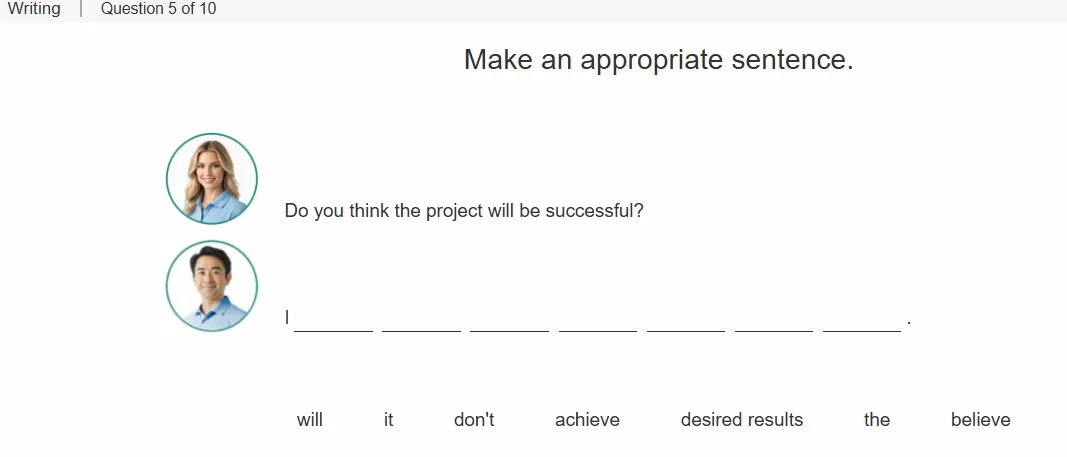1067x457 pixels.
Task: Click the third blank in the sentence
Action: [x=509, y=321]
